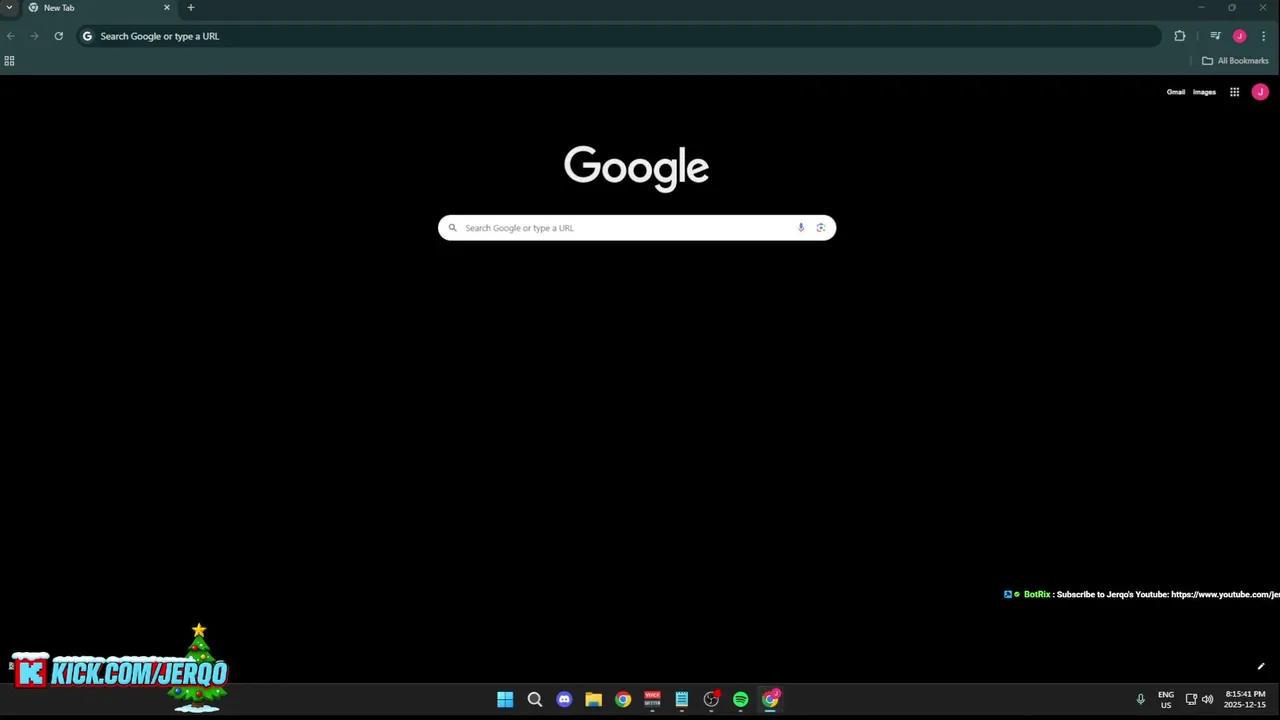Image resolution: width=1280 pixels, height=720 pixels.
Task: Open Discord from the taskbar
Action: (564, 700)
